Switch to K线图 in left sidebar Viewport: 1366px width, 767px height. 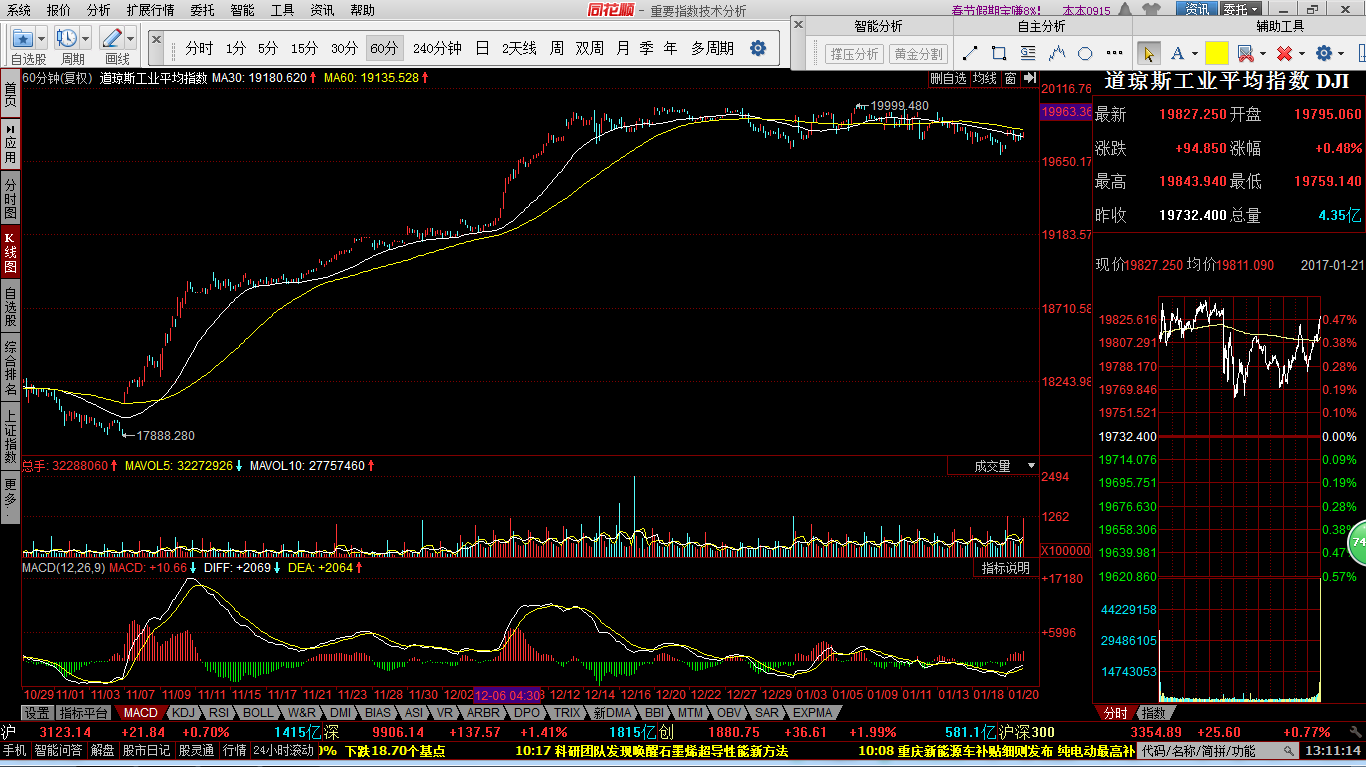[10, 253]
